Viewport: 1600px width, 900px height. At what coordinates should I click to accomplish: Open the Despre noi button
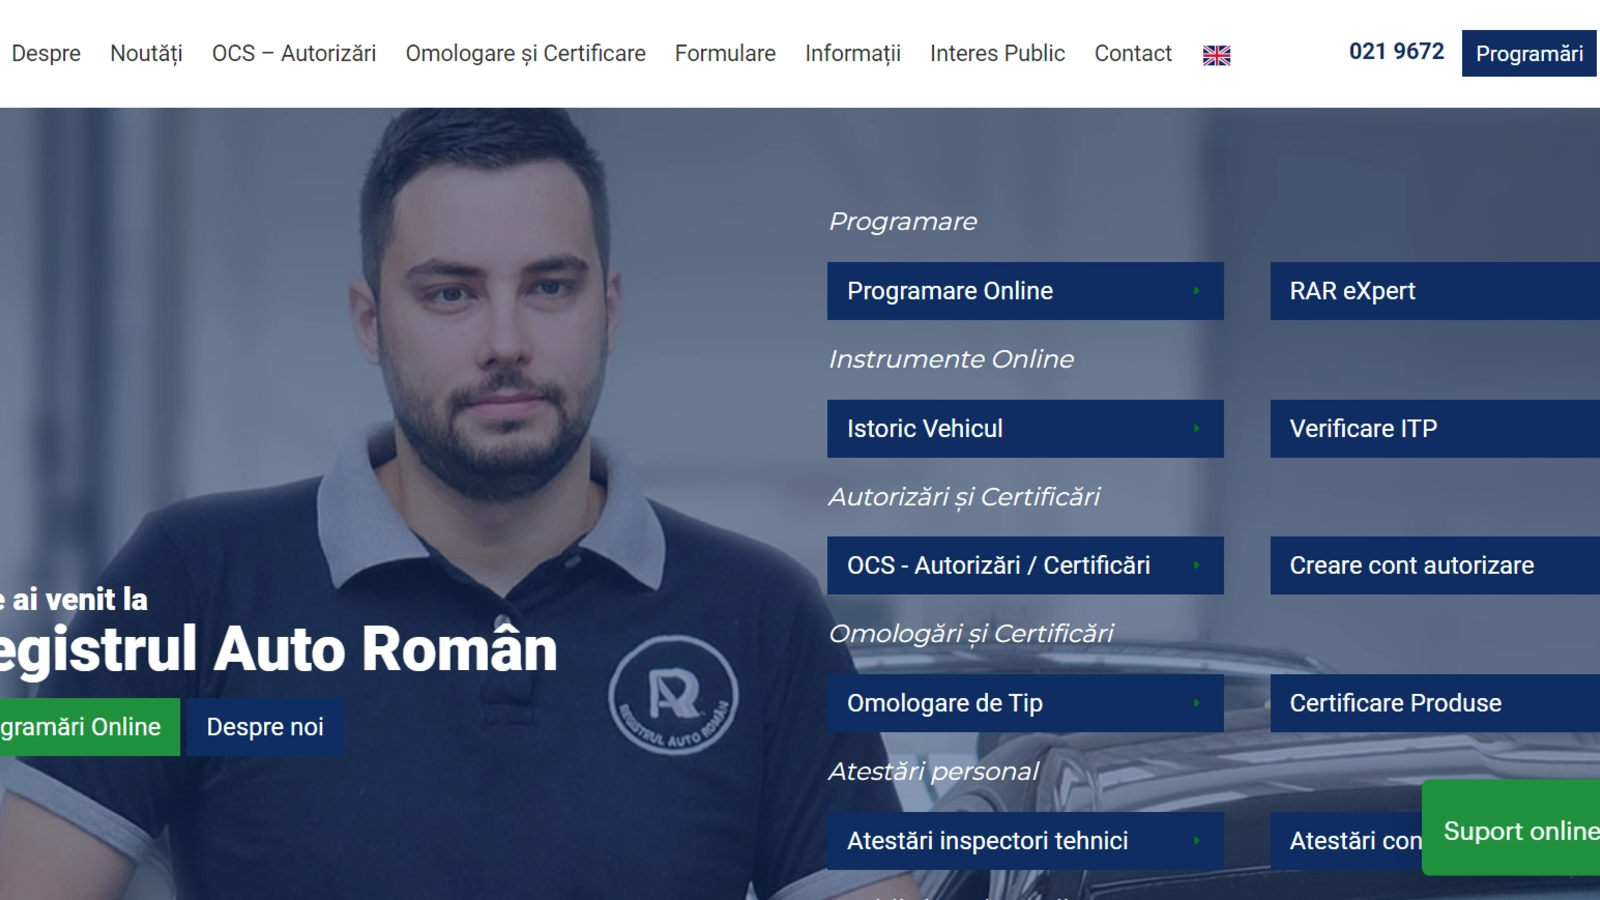pos(265,727)
